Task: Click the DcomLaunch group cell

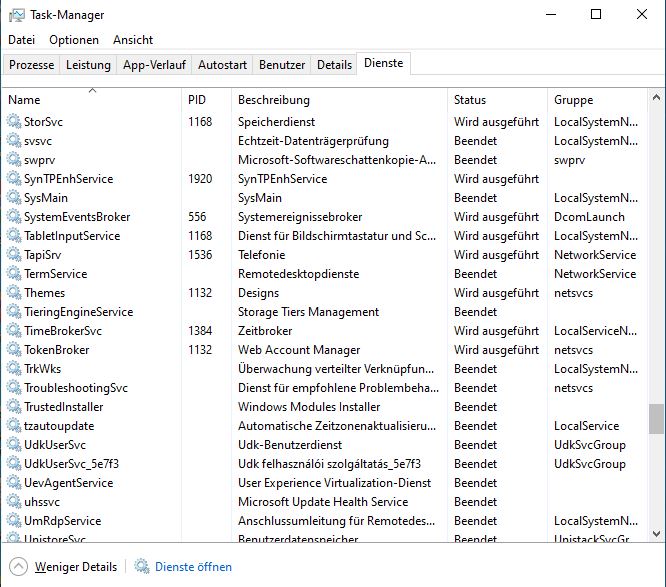Action: point(589,217)
